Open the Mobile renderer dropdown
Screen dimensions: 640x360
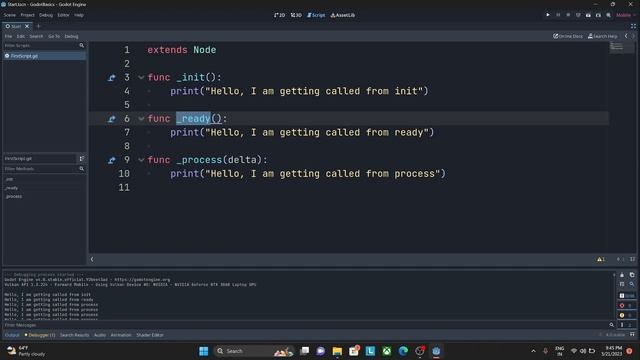pyautogui.click(x=625, y=15)
